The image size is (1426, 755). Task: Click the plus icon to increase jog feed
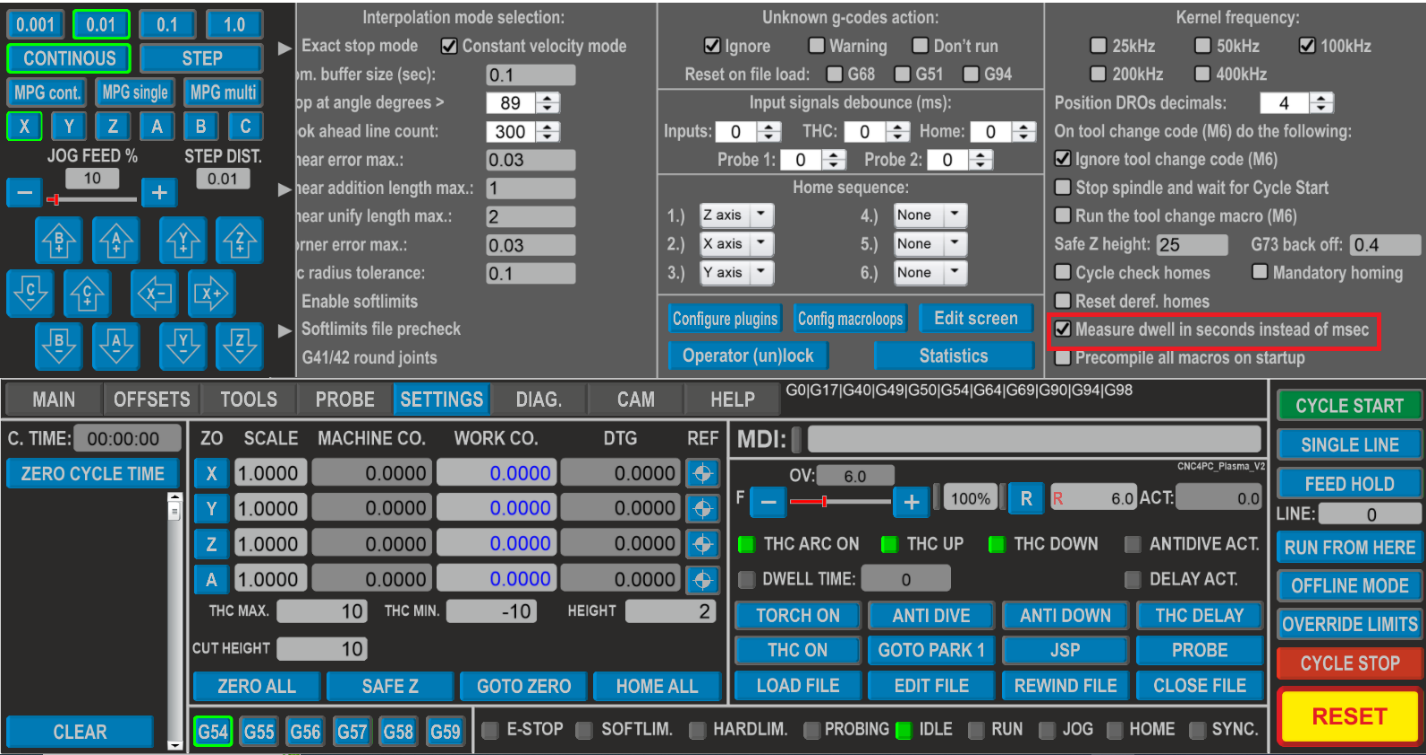pyautogui.click(x=159, y=192)
